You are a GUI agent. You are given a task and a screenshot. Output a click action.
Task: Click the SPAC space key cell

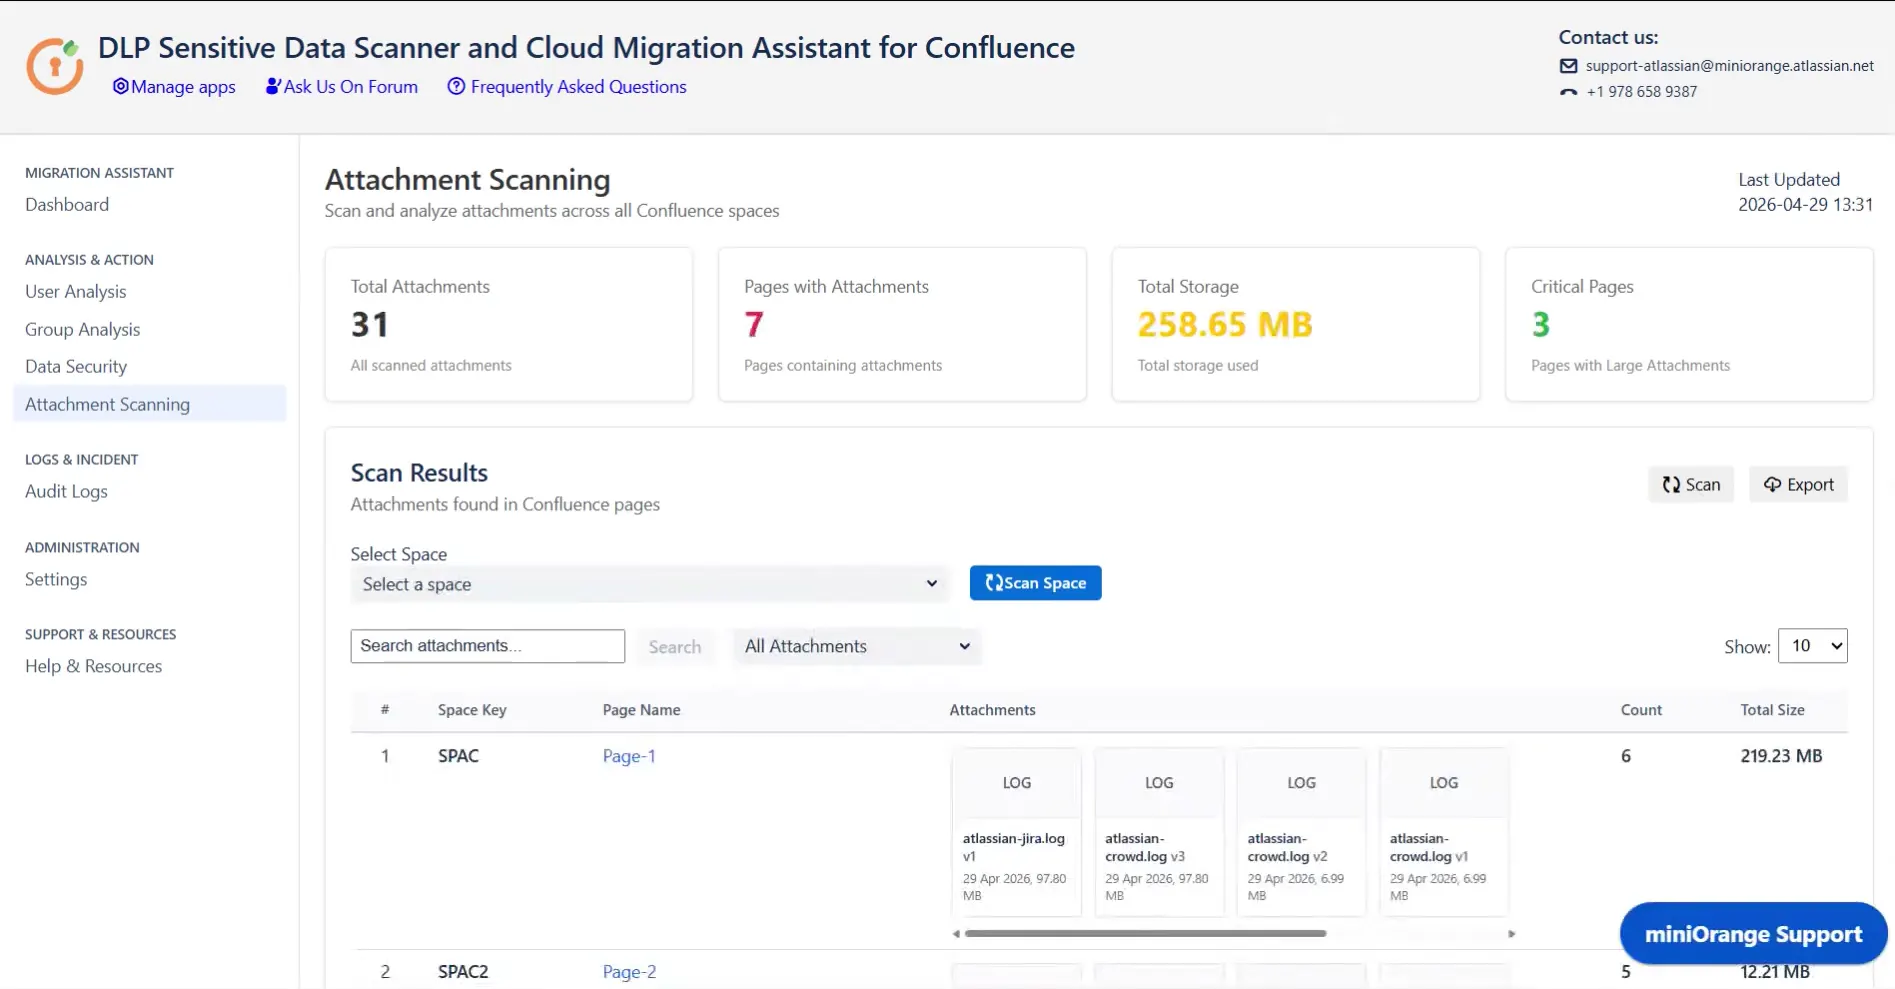[x=458, y=756]
